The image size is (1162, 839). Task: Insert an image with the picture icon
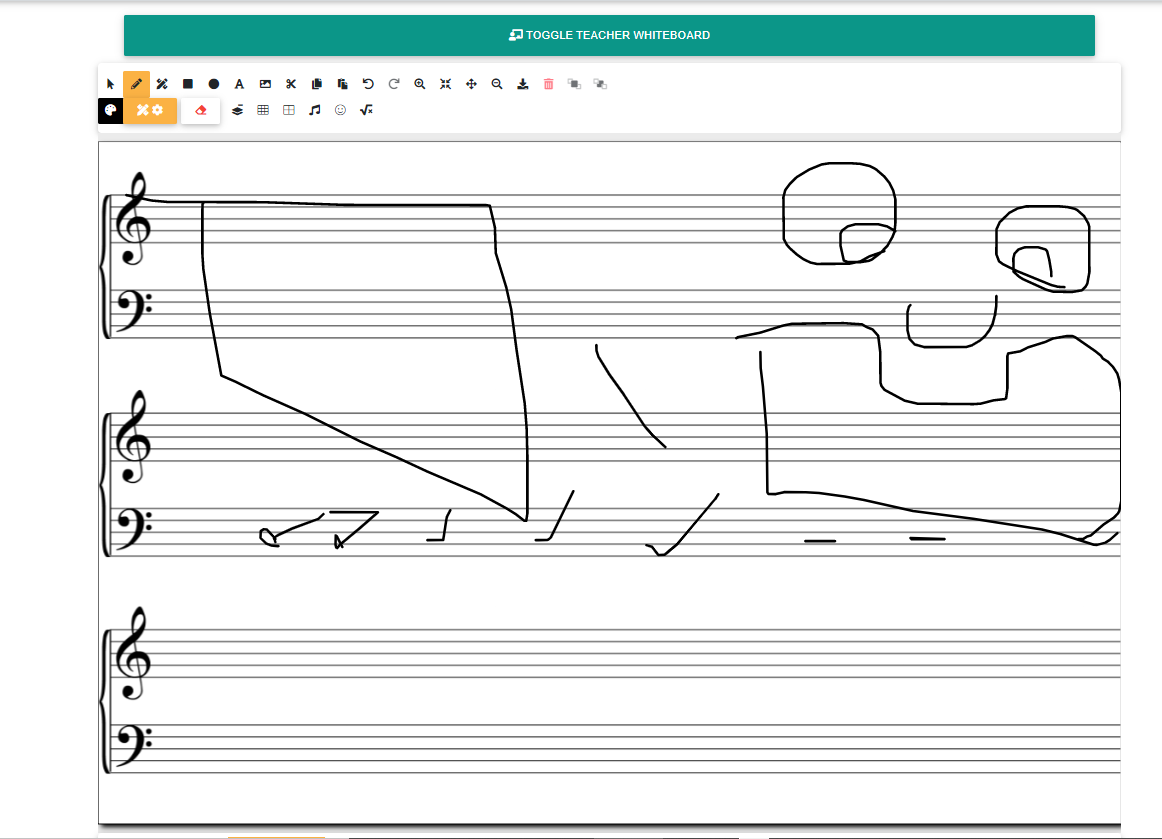pyautogui.click(x=265, y=84)
